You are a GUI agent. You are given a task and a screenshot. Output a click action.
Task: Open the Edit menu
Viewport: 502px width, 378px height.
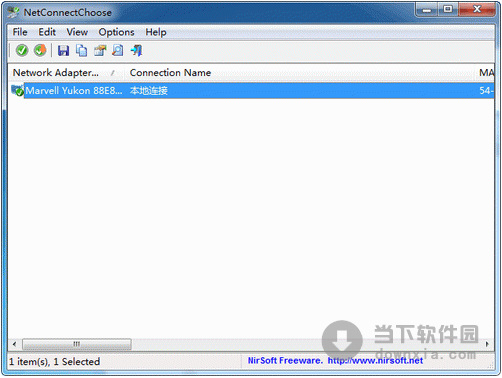pos(47,32)
